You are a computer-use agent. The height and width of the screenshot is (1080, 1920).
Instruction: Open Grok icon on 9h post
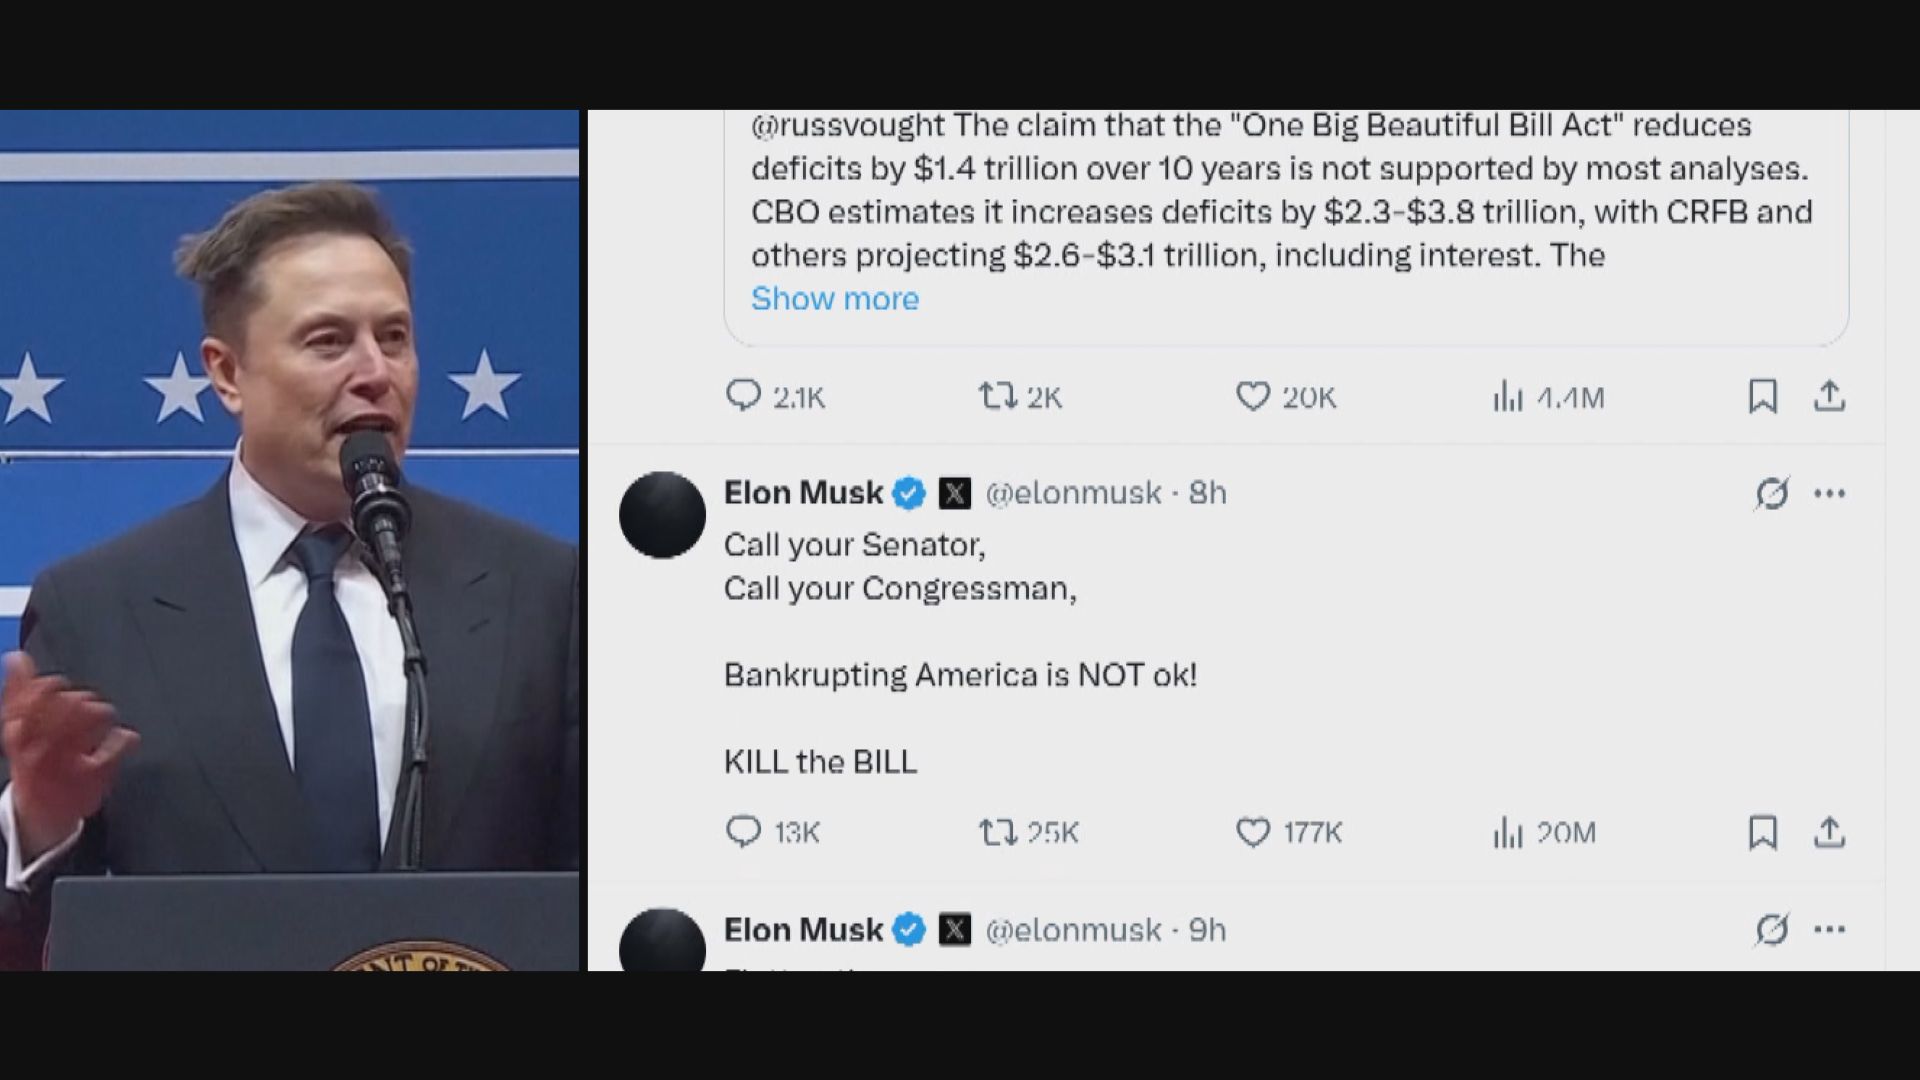1771,930
